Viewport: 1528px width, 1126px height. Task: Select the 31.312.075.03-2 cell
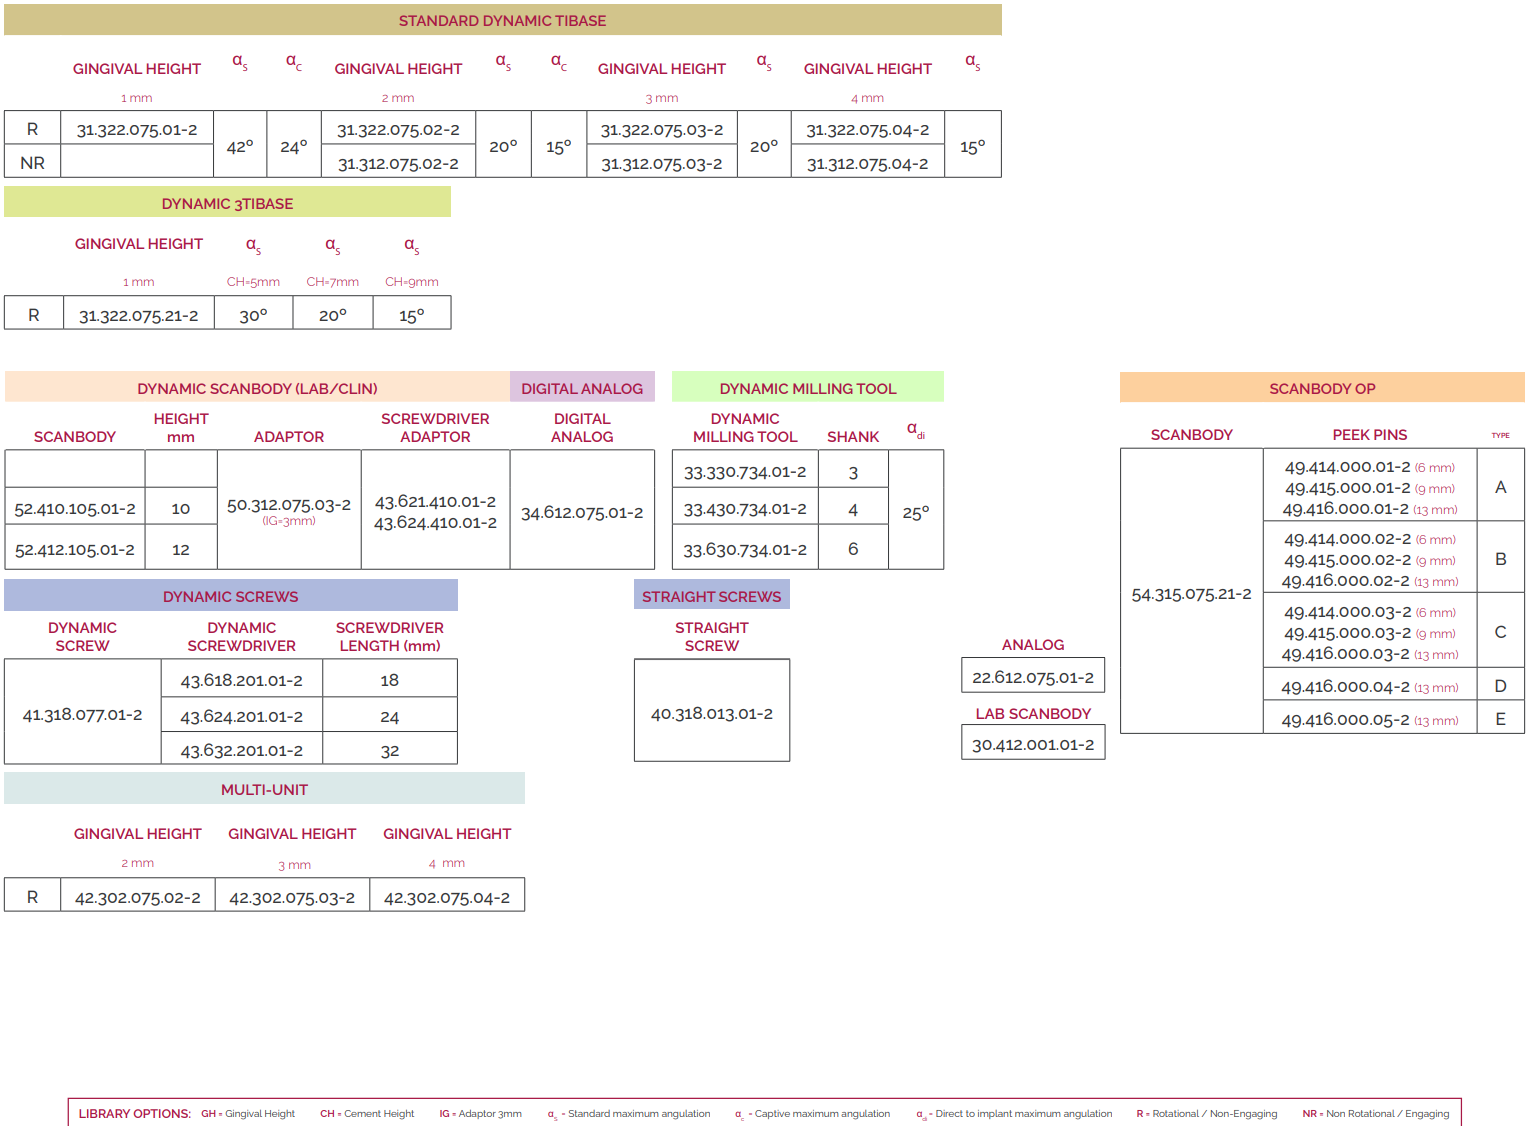coord(661,163)
